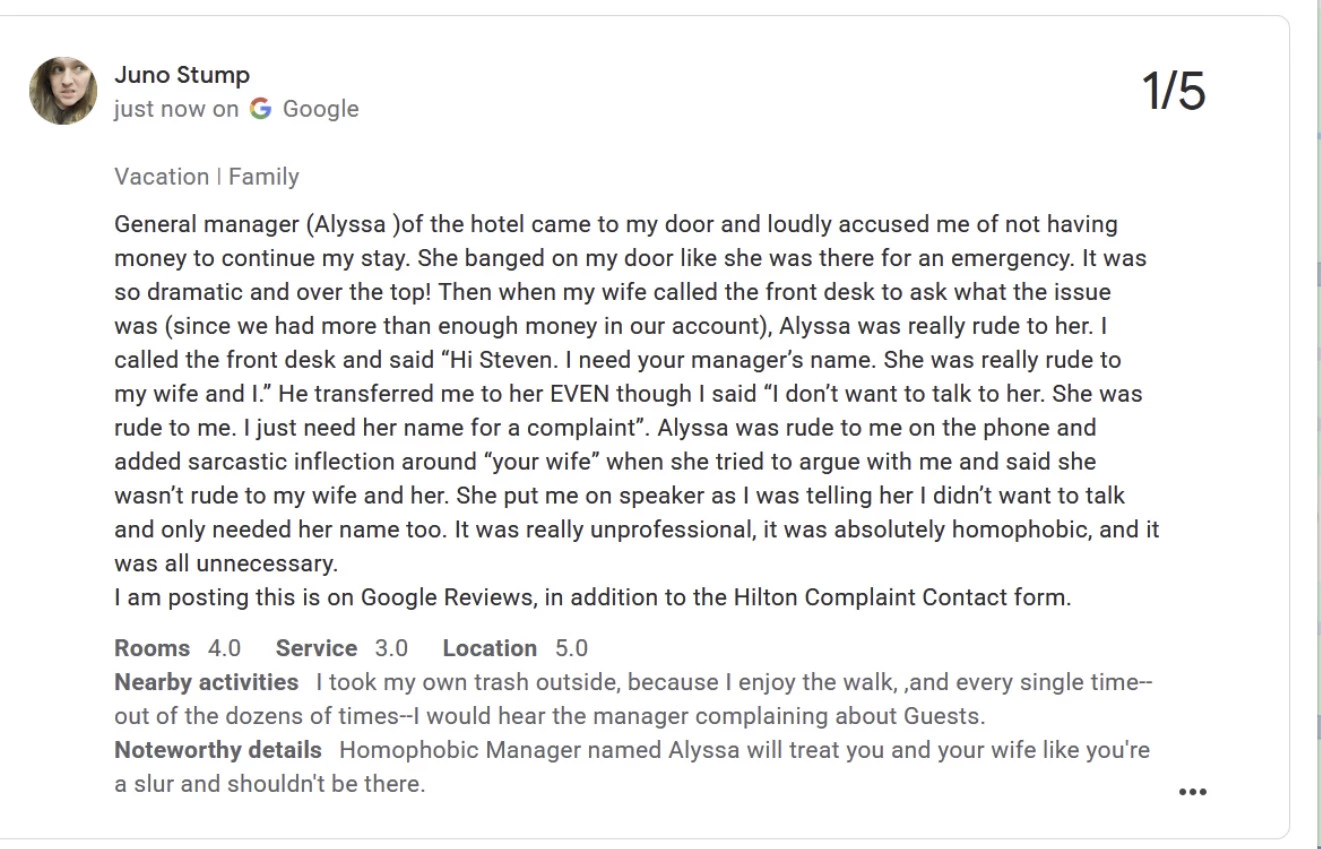Viewport: 1321px width, 849px height.
Task: Click the 'Service' rating label
Action: (316, 648)
